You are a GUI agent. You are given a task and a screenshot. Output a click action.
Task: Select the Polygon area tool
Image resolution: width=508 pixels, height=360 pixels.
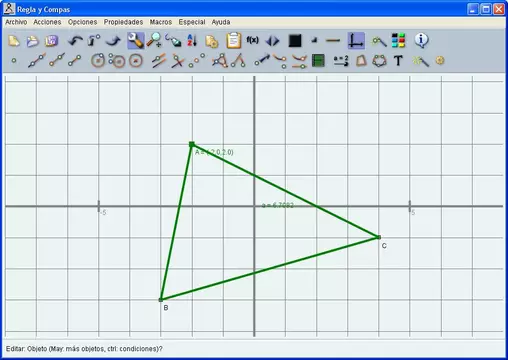361,61
